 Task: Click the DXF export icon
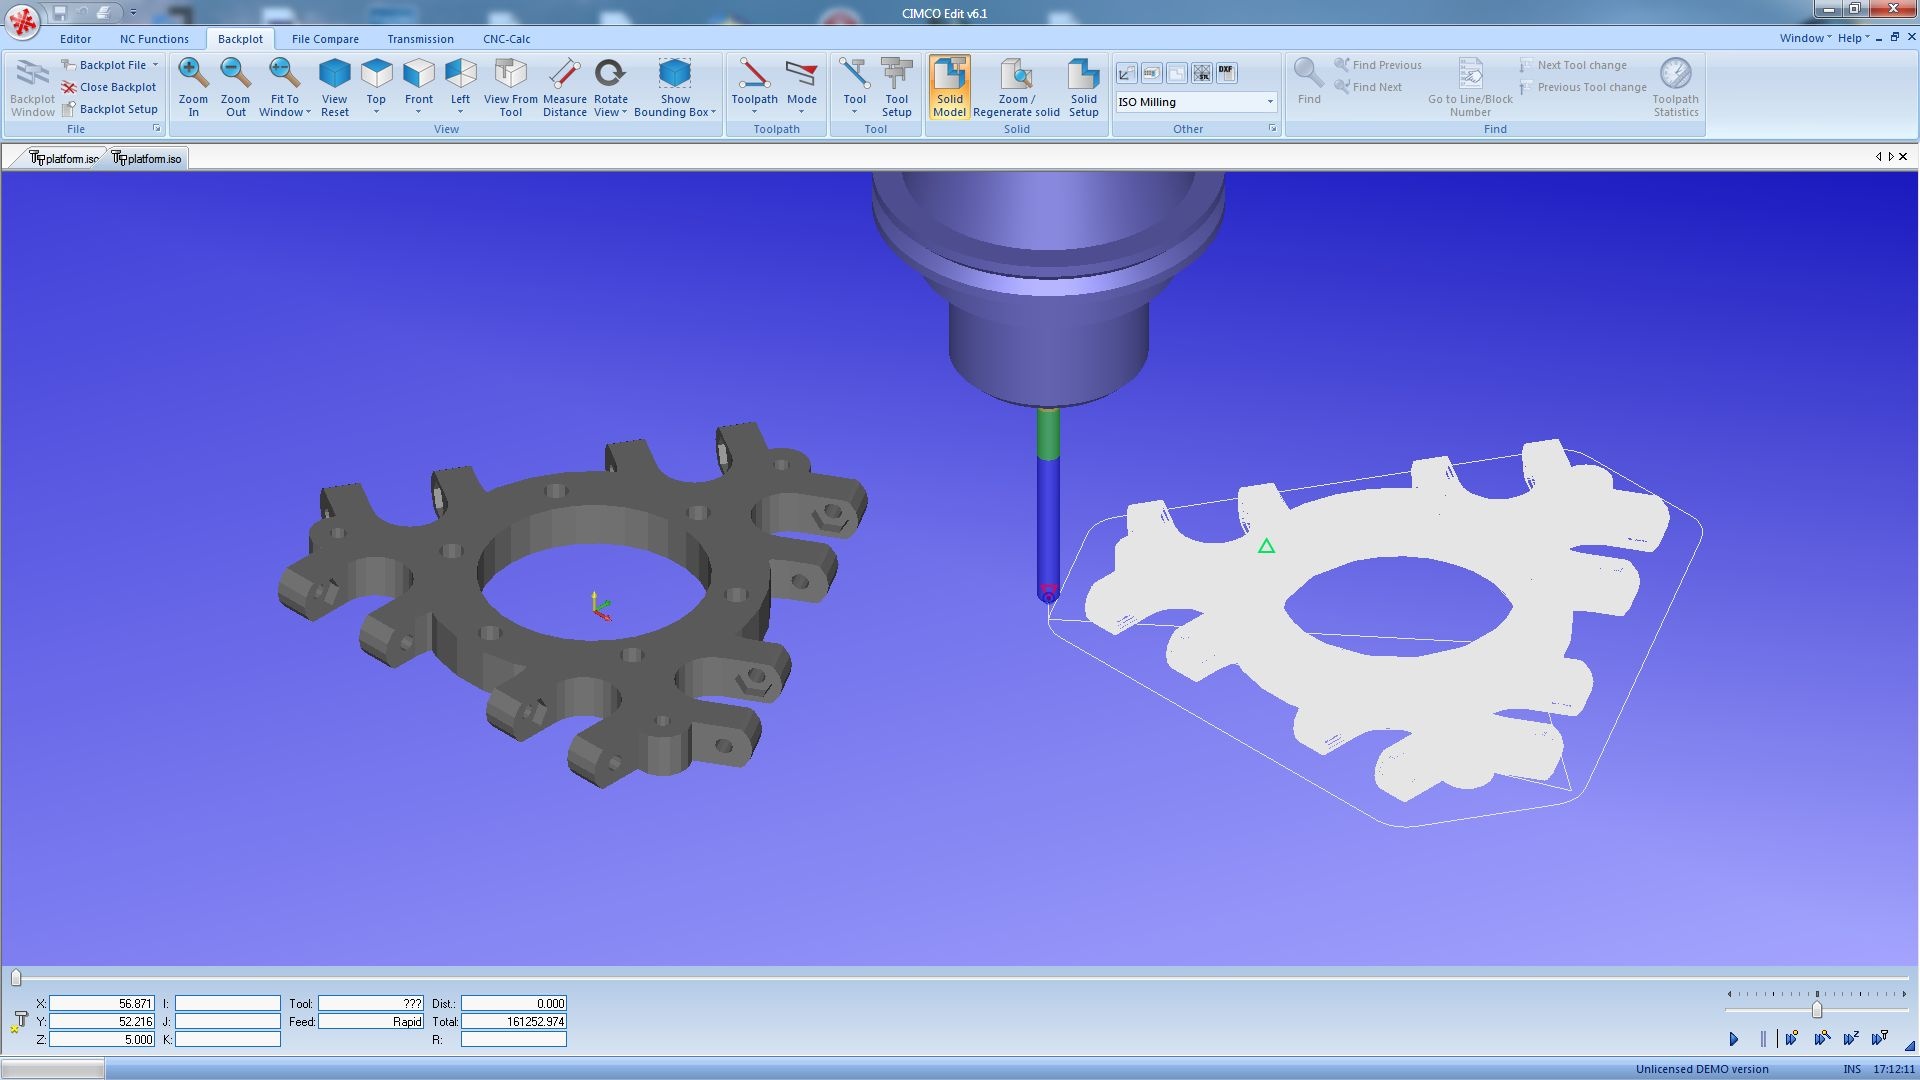click(1226, 73)
